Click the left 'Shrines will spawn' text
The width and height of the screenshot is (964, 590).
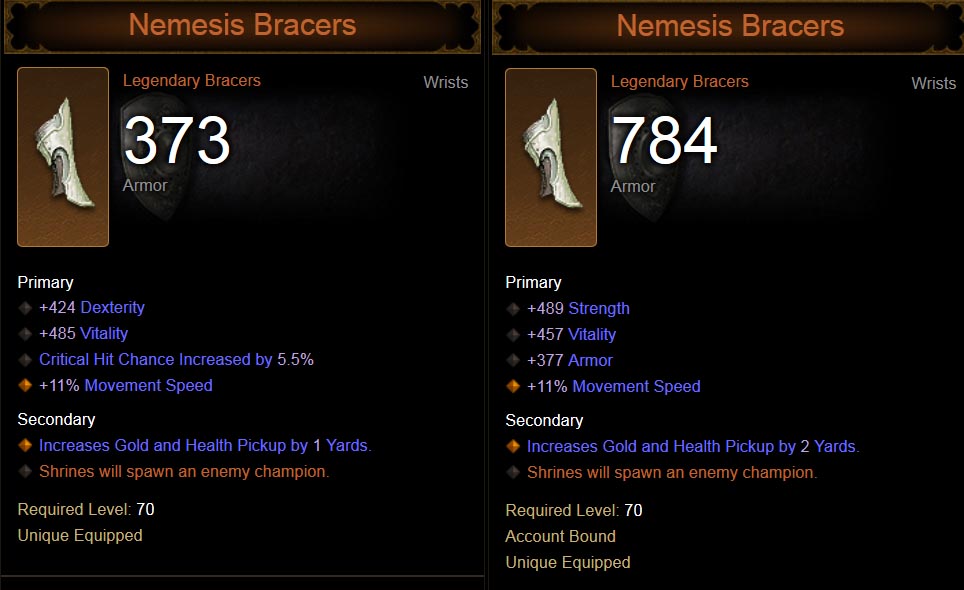coord(184,472)
